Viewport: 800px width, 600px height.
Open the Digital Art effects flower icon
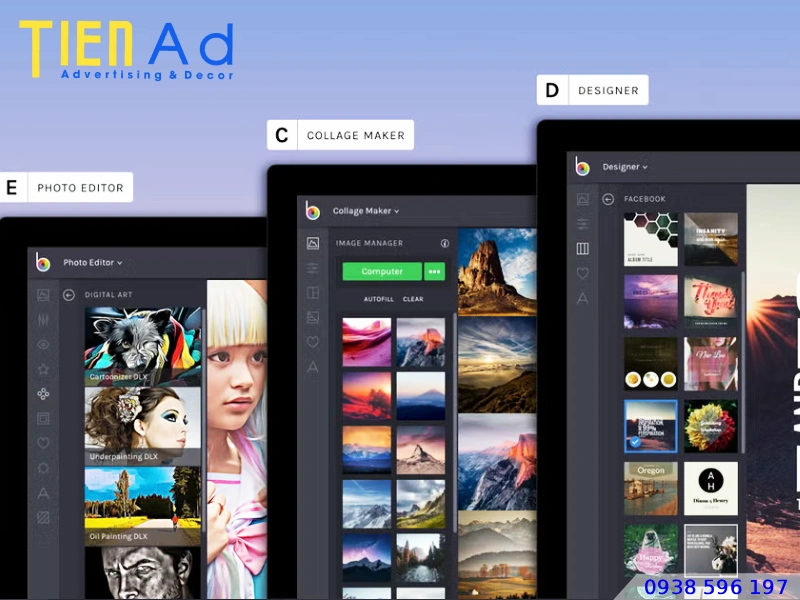point(43,394)
